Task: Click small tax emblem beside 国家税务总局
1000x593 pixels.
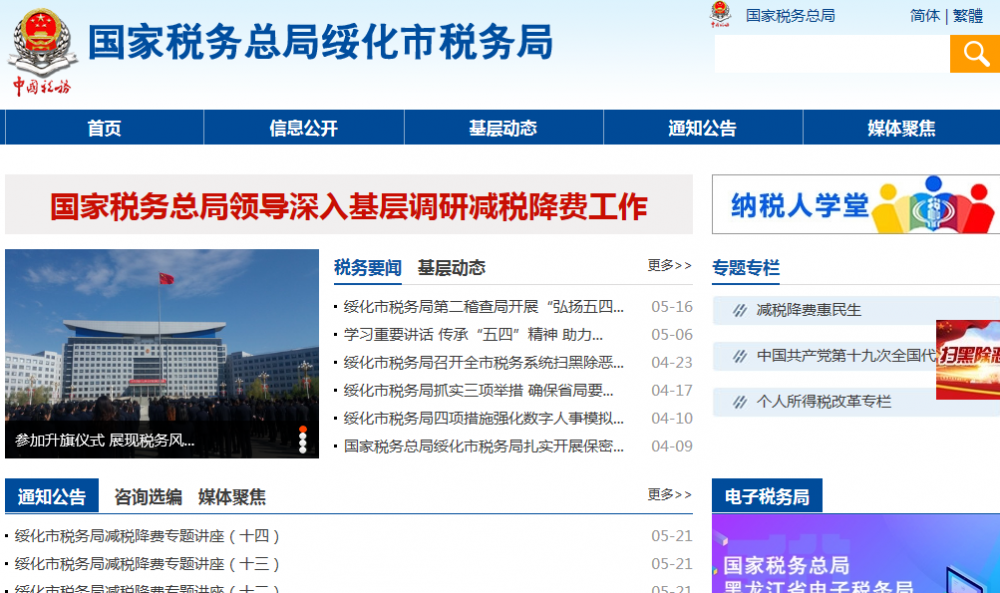Action: click(720, 15)
